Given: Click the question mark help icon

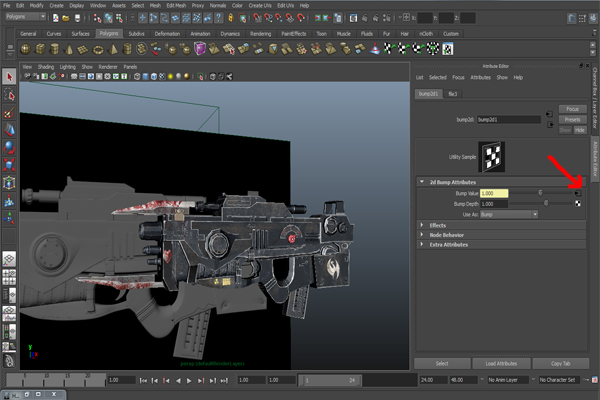Looking at the screenshot, I should (218, 18).
